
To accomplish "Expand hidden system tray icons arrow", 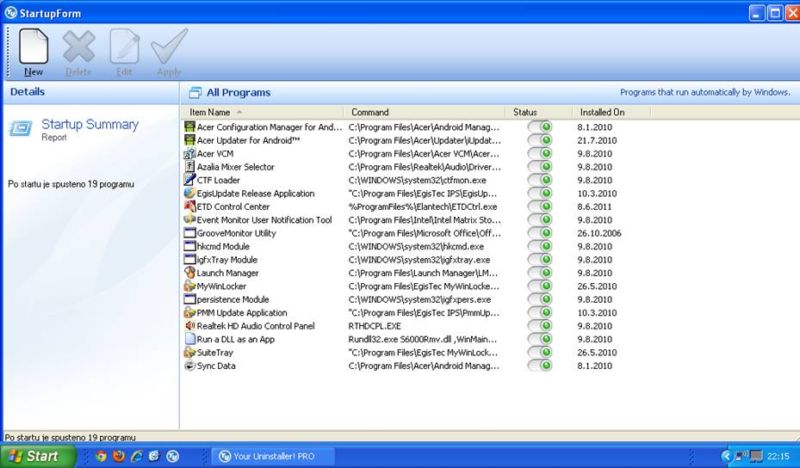I will 726,456.
